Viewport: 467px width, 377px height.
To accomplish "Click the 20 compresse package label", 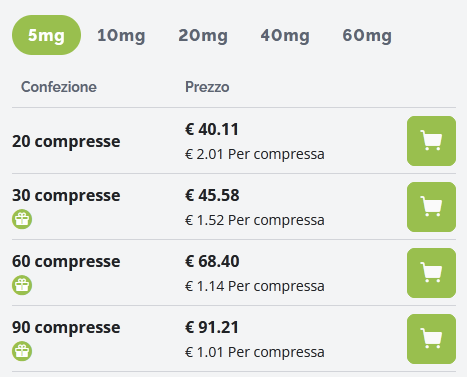I will pos(66,142).
